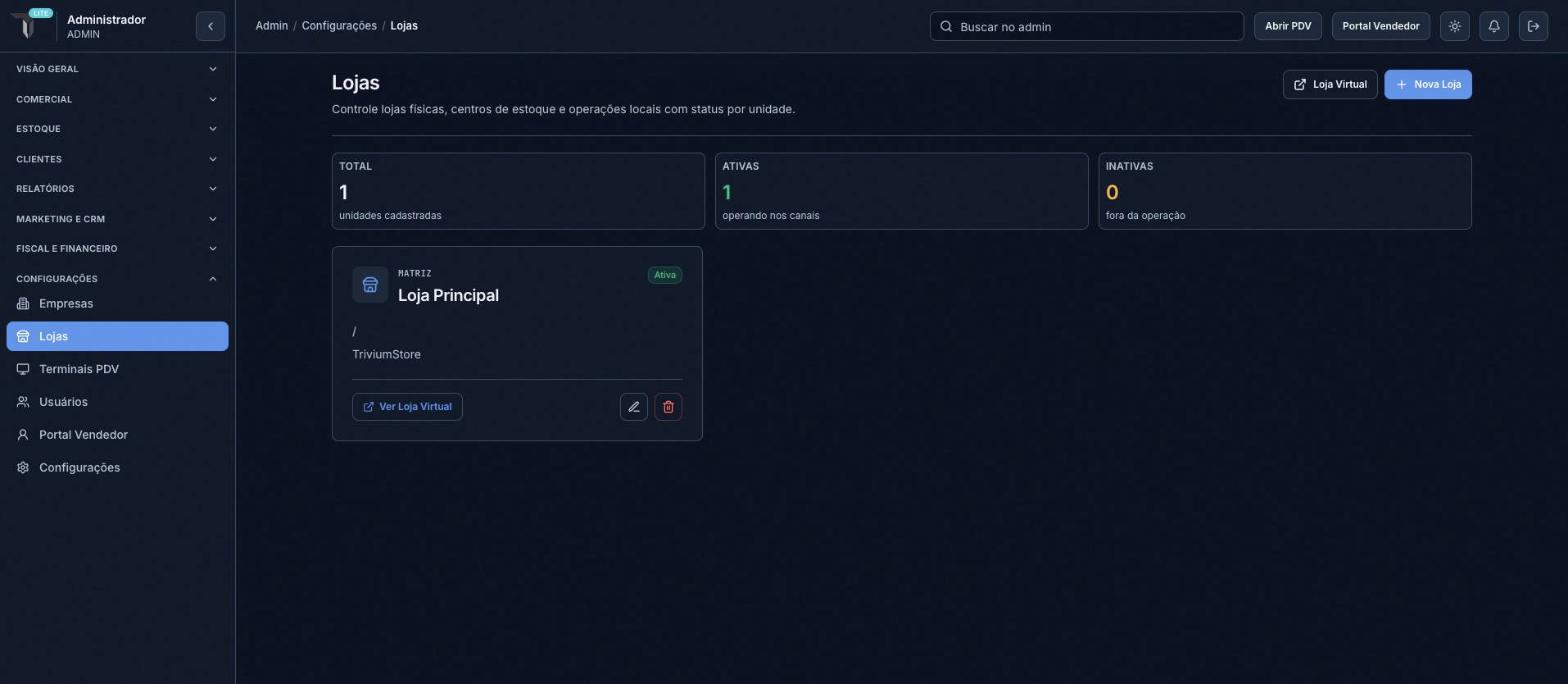Click the application logo in the sidebar
Viewport: 1568px width, 684px height.
[x=28, y=24]
